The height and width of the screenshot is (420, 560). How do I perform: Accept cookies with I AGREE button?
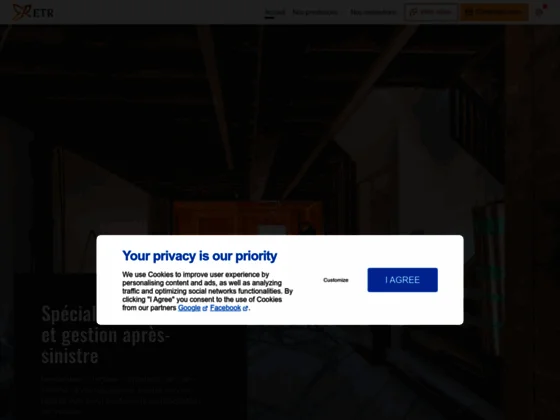click(402, 280)
